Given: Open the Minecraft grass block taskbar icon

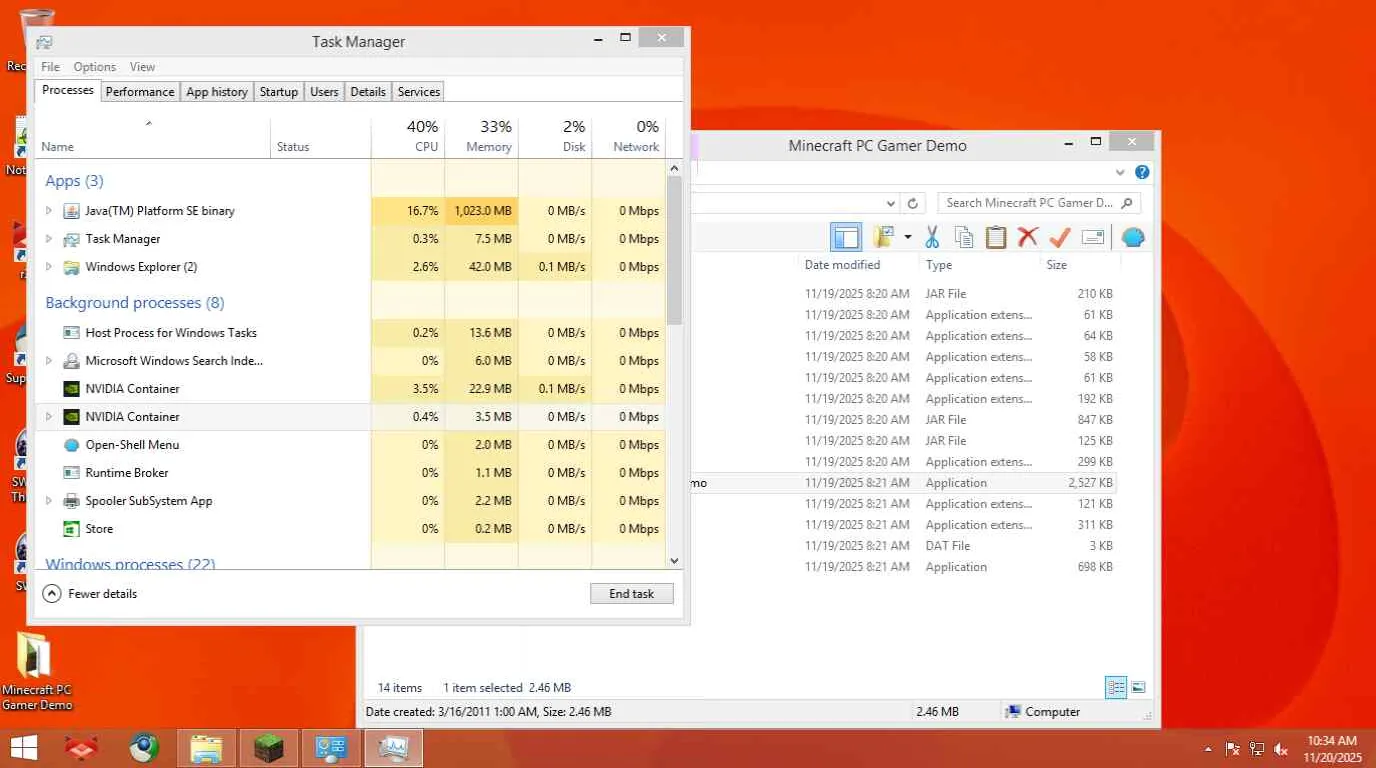Looking at the screenshot, I should (x=269, y=748).
